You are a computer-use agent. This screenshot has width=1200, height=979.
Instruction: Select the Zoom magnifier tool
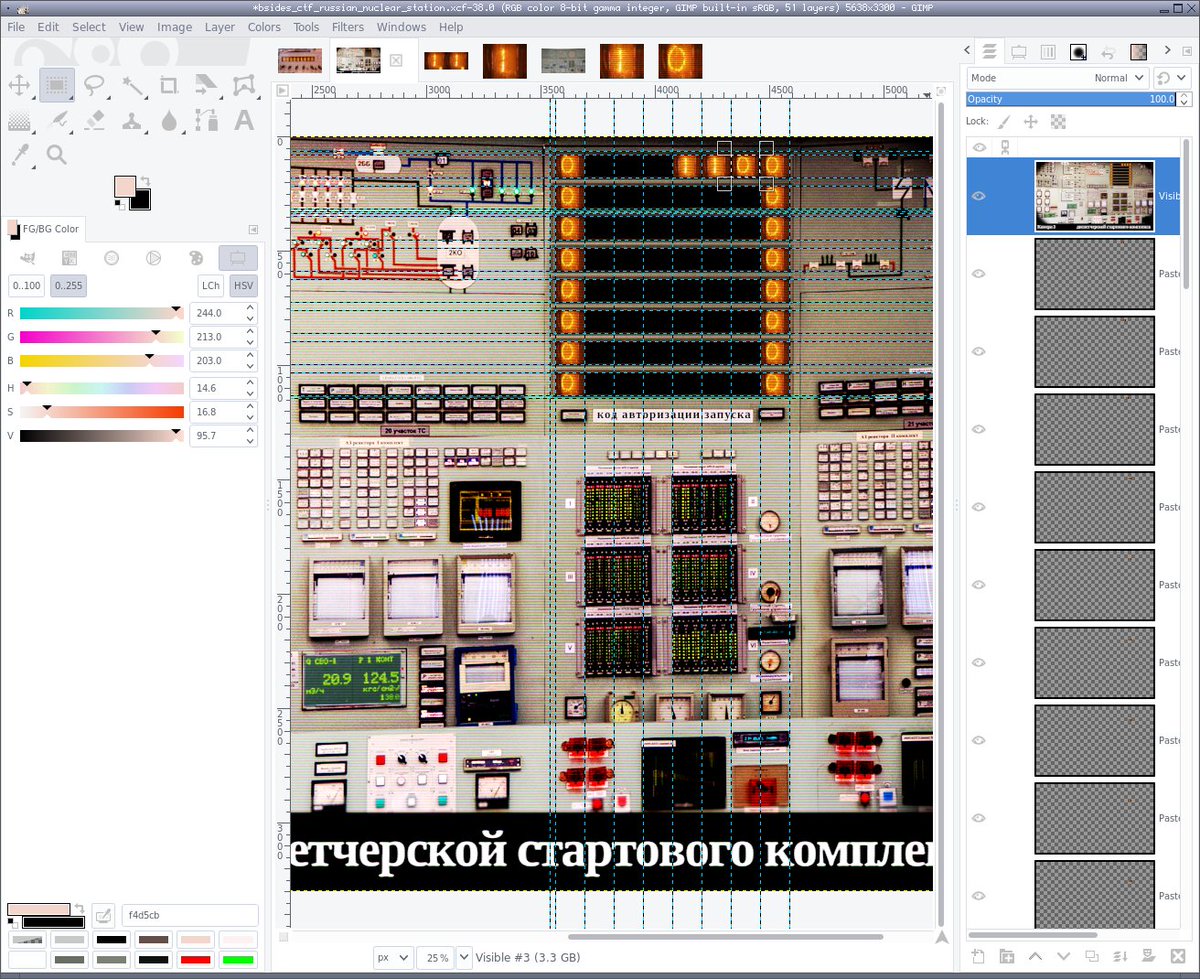tap(57, 155)
